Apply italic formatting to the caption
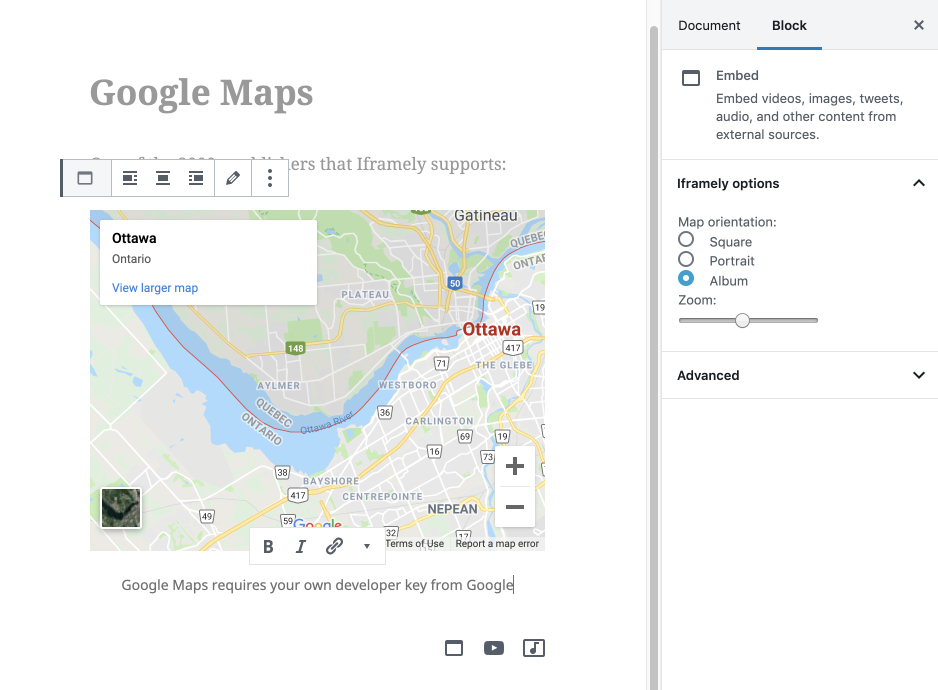Screen dimensions: 938x690 pos(301,546)
